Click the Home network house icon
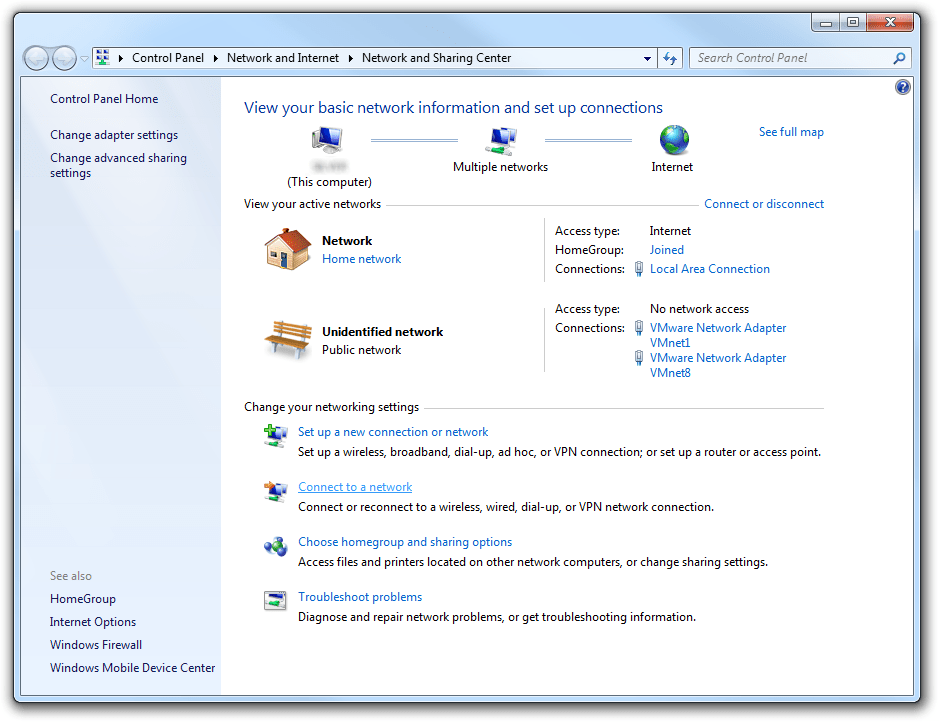Viewport: 939px width, 722px height. [288, 249]
